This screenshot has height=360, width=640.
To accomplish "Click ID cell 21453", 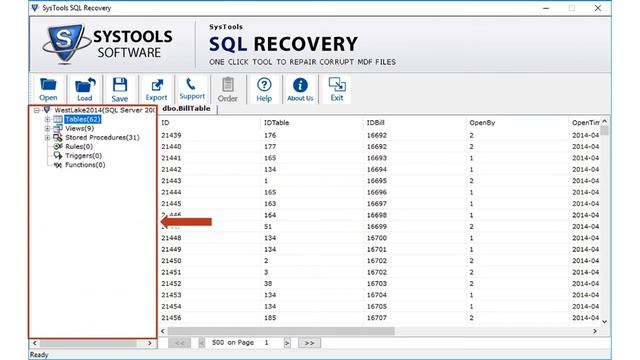I will 171,295.
